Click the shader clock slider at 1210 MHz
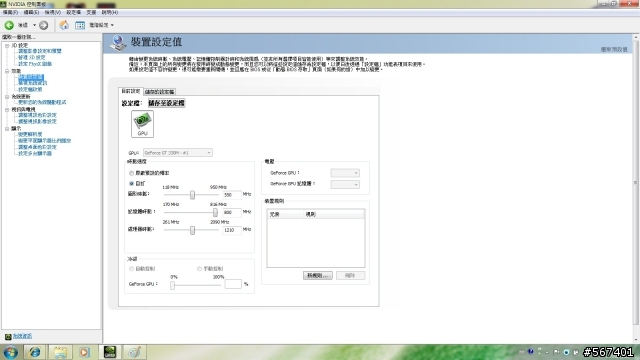The image size is (640, 360). pos(192,230)
